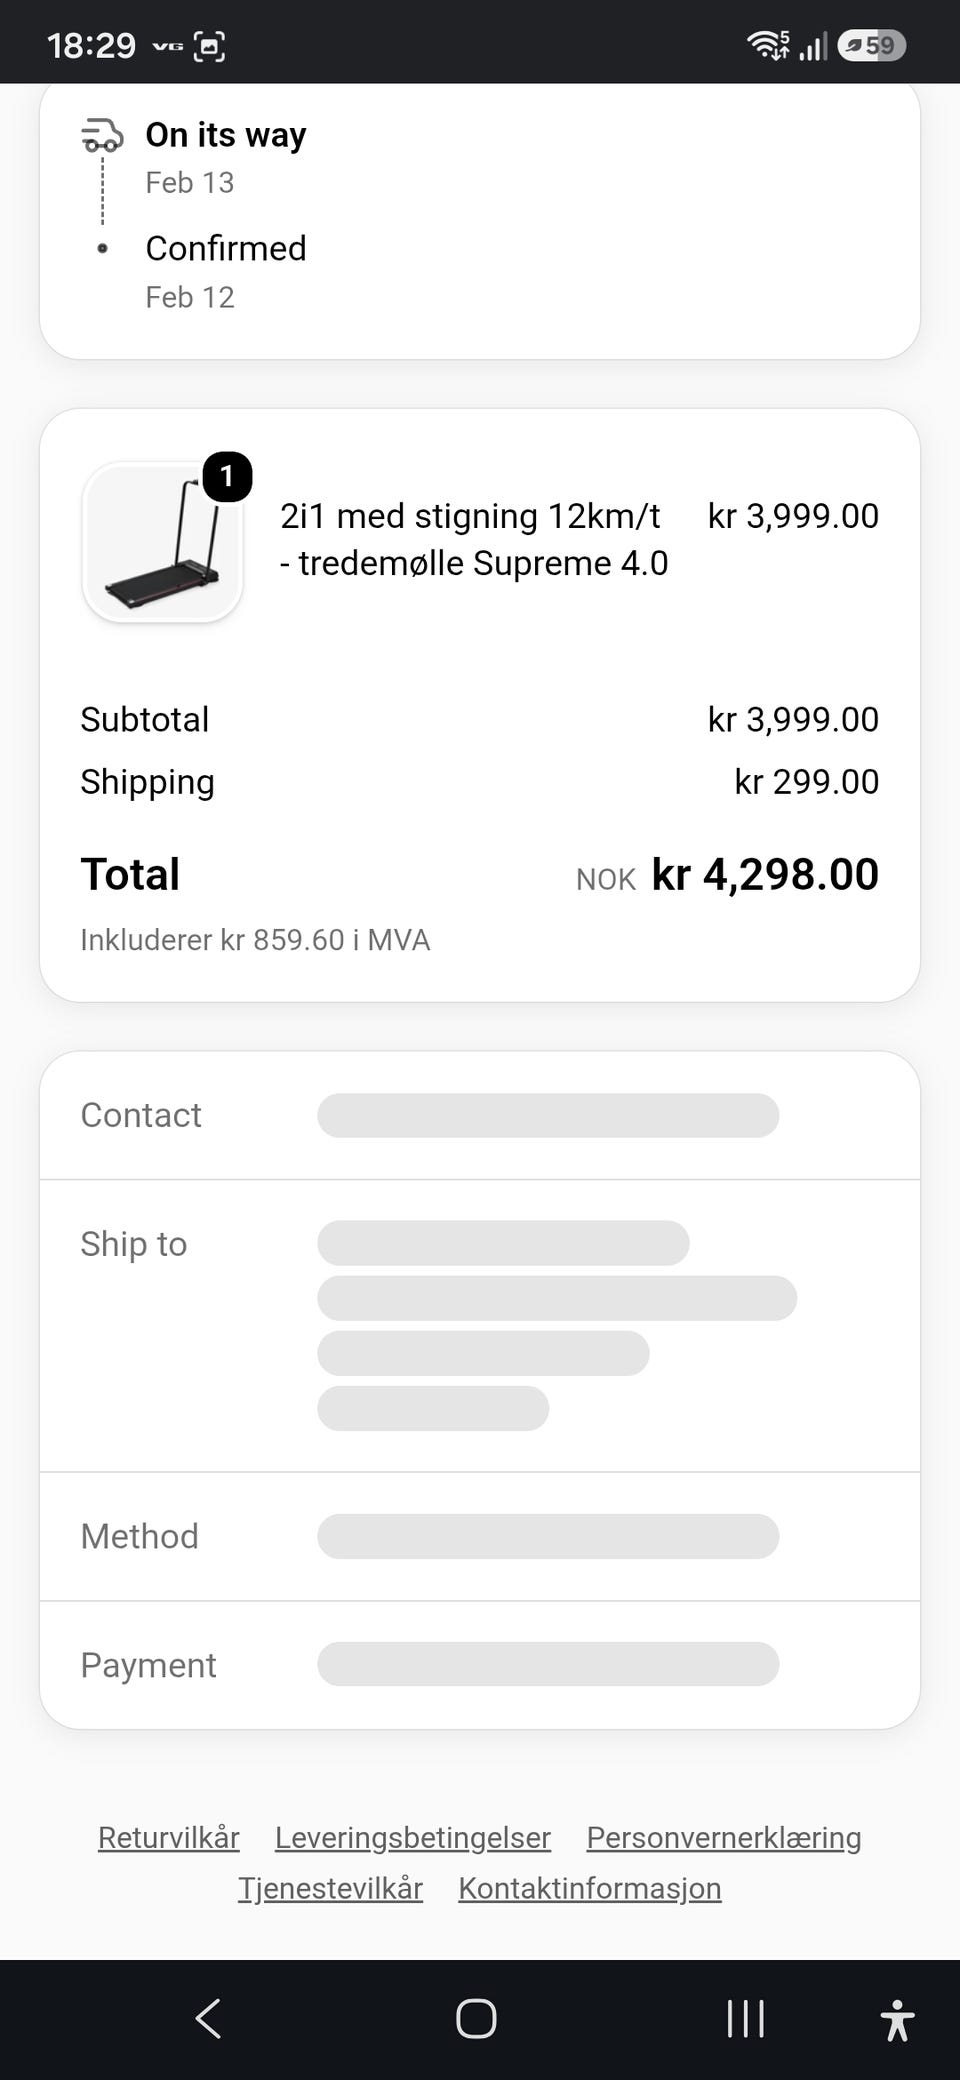Screen dimensions: 960x2080
Task: Tap the Total amount kr 4,298.00
Action: click(x=765, y=874)
